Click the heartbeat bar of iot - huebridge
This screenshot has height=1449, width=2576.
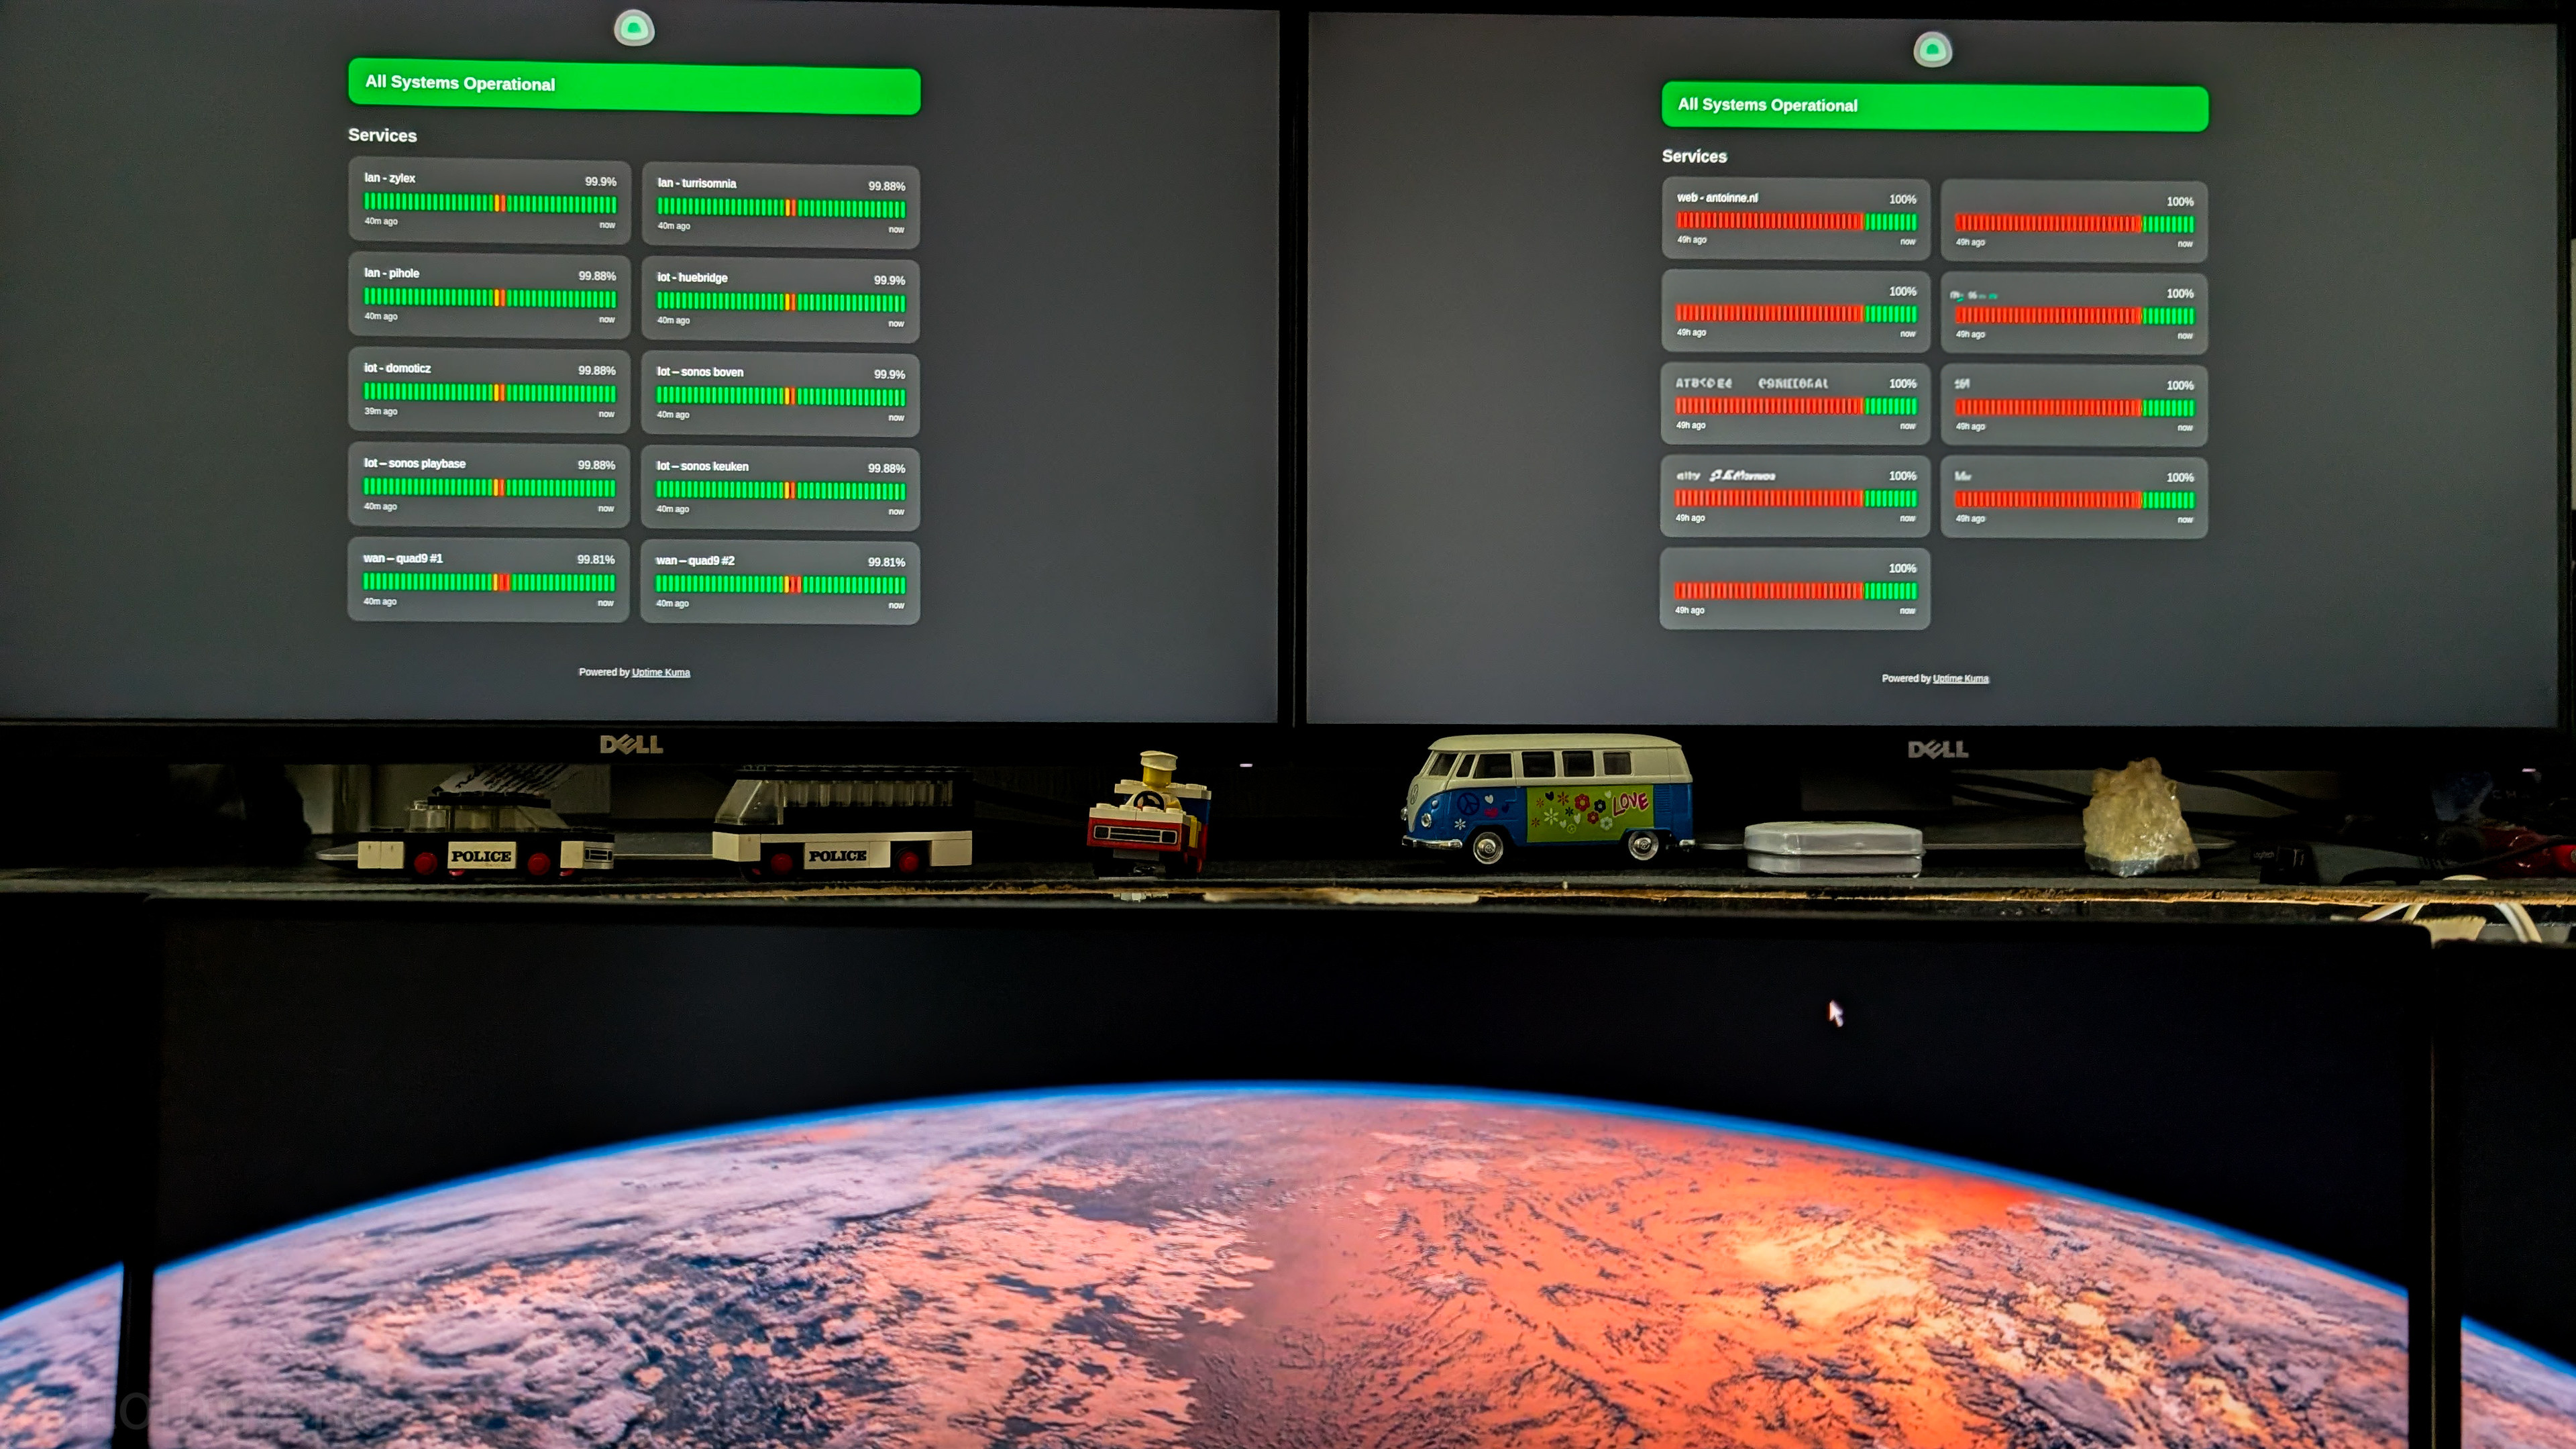click(x=780, y=302)
